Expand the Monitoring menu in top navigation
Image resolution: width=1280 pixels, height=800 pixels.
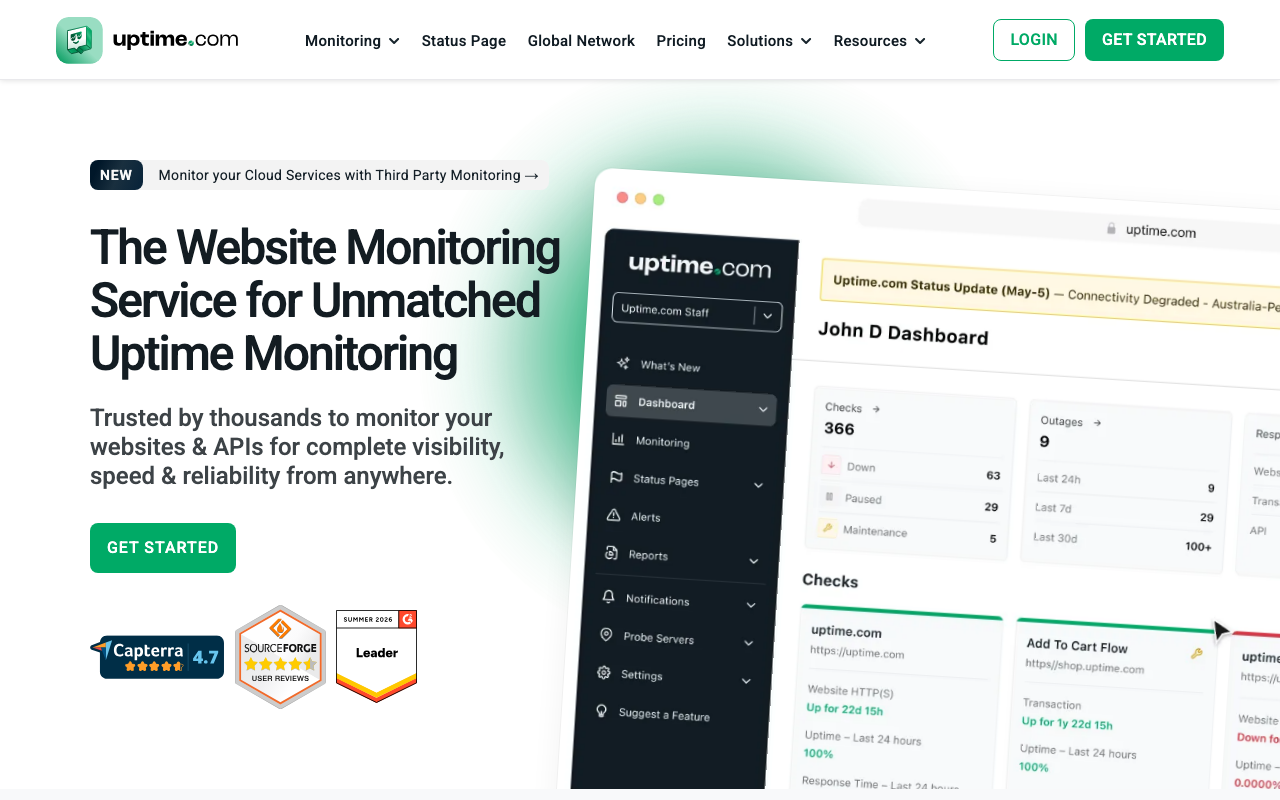click(352, 41)
